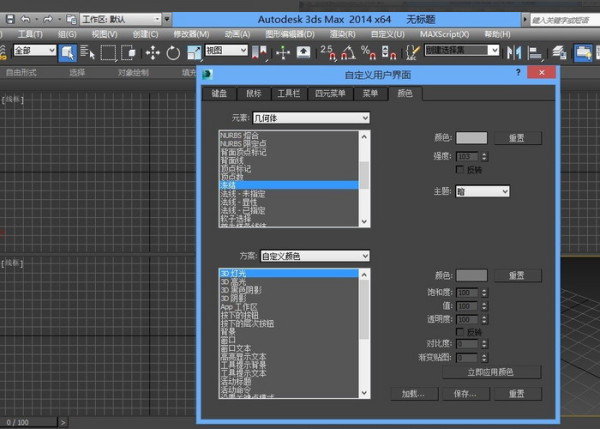
Task: Open Select by Name tool
Action: (88, 52)
